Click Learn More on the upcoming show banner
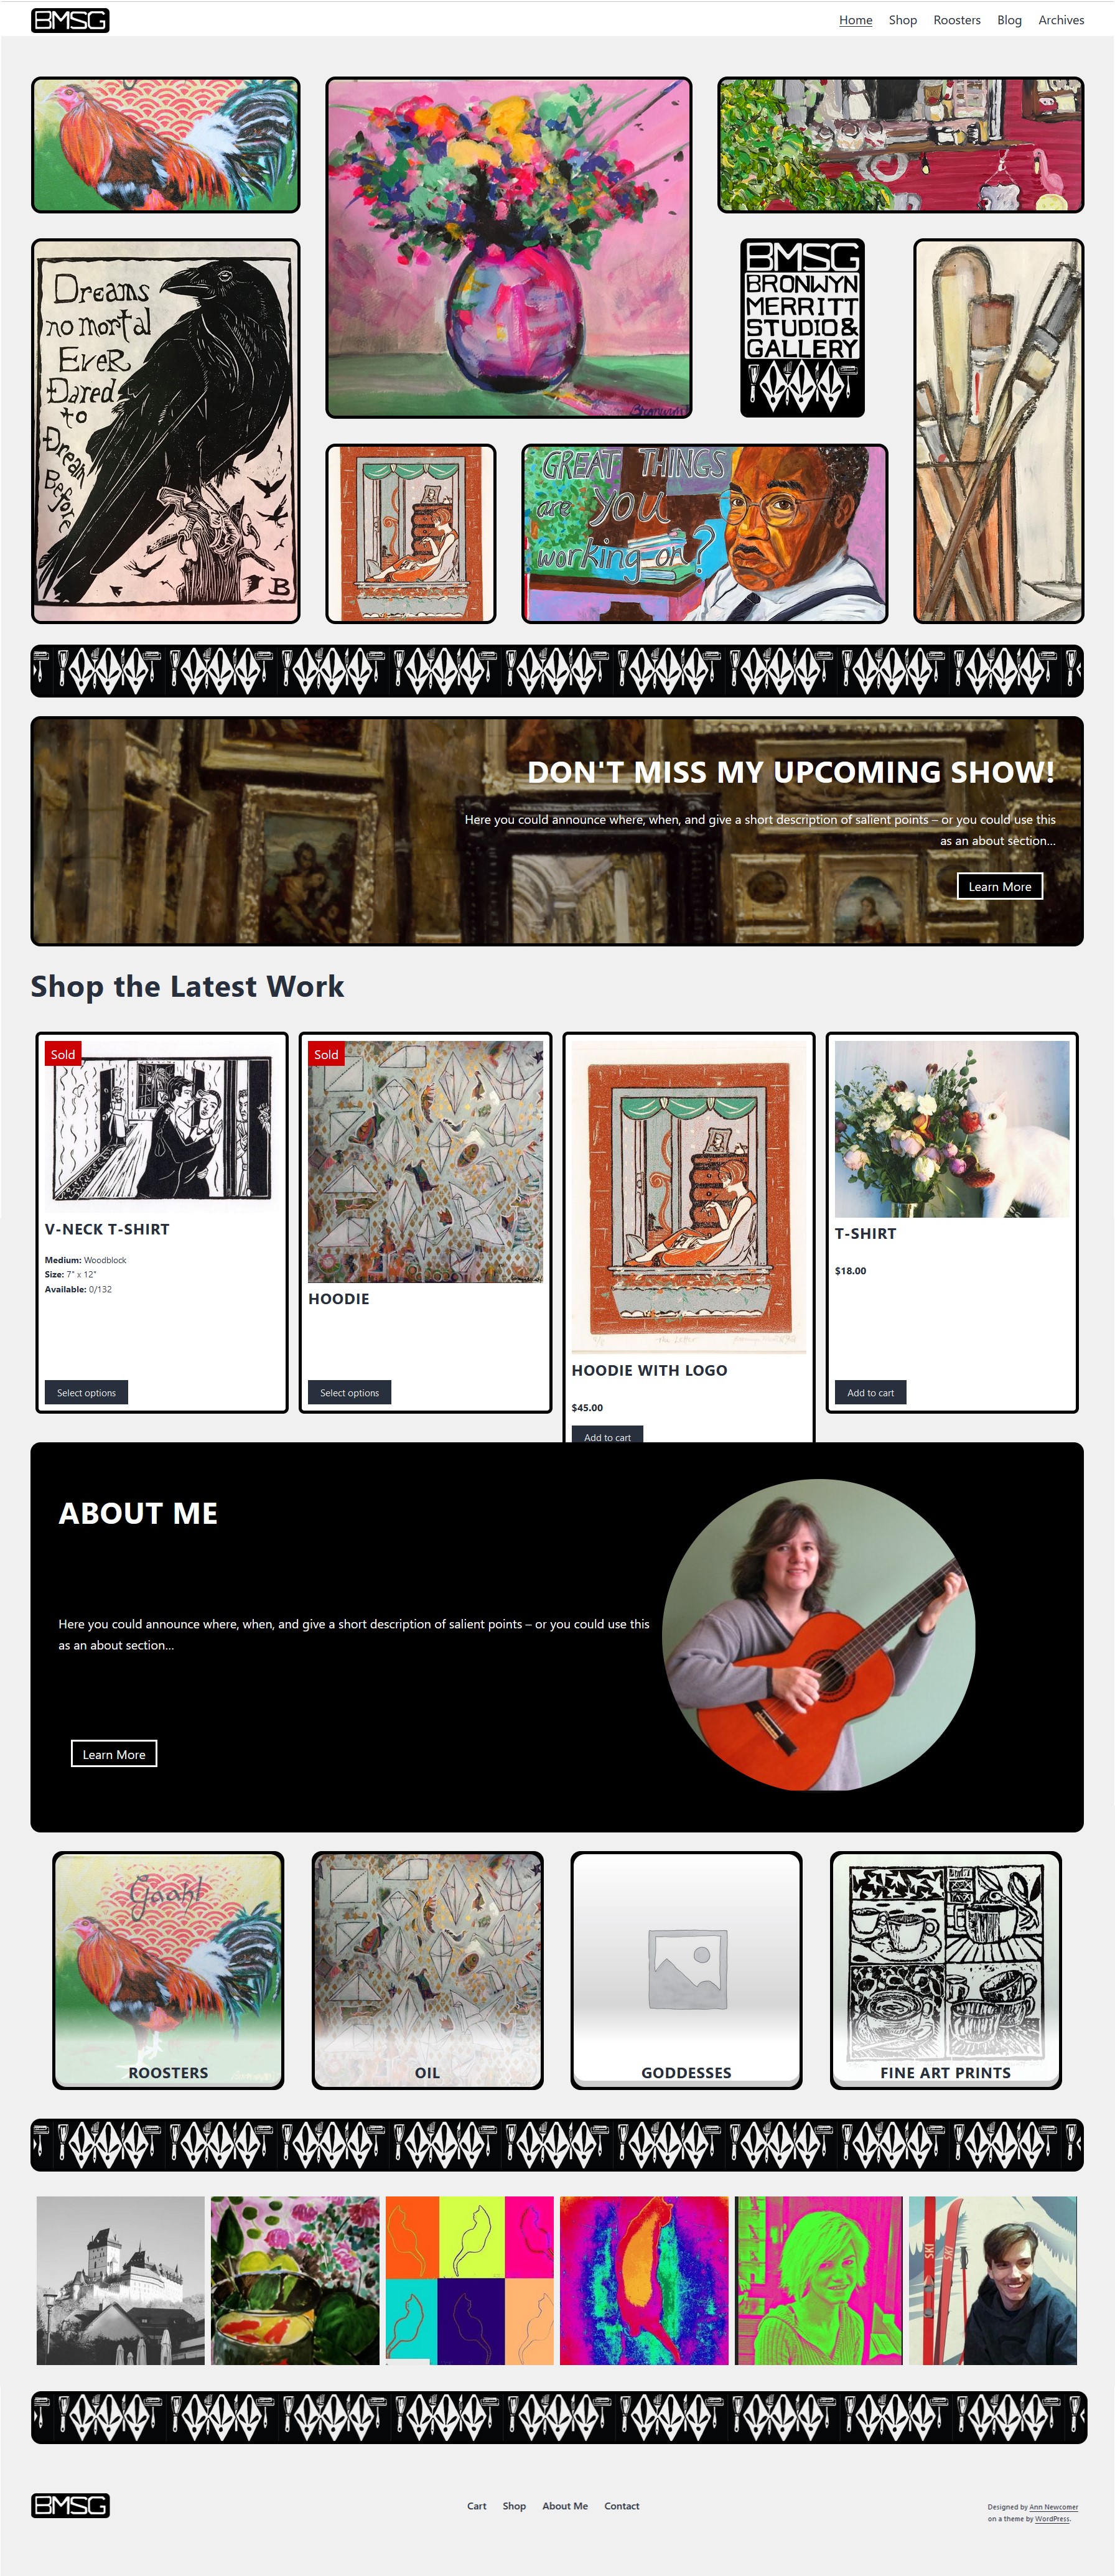Screen dimensions: 1115x2576 pyautogui.click(x=1000, y=886)
